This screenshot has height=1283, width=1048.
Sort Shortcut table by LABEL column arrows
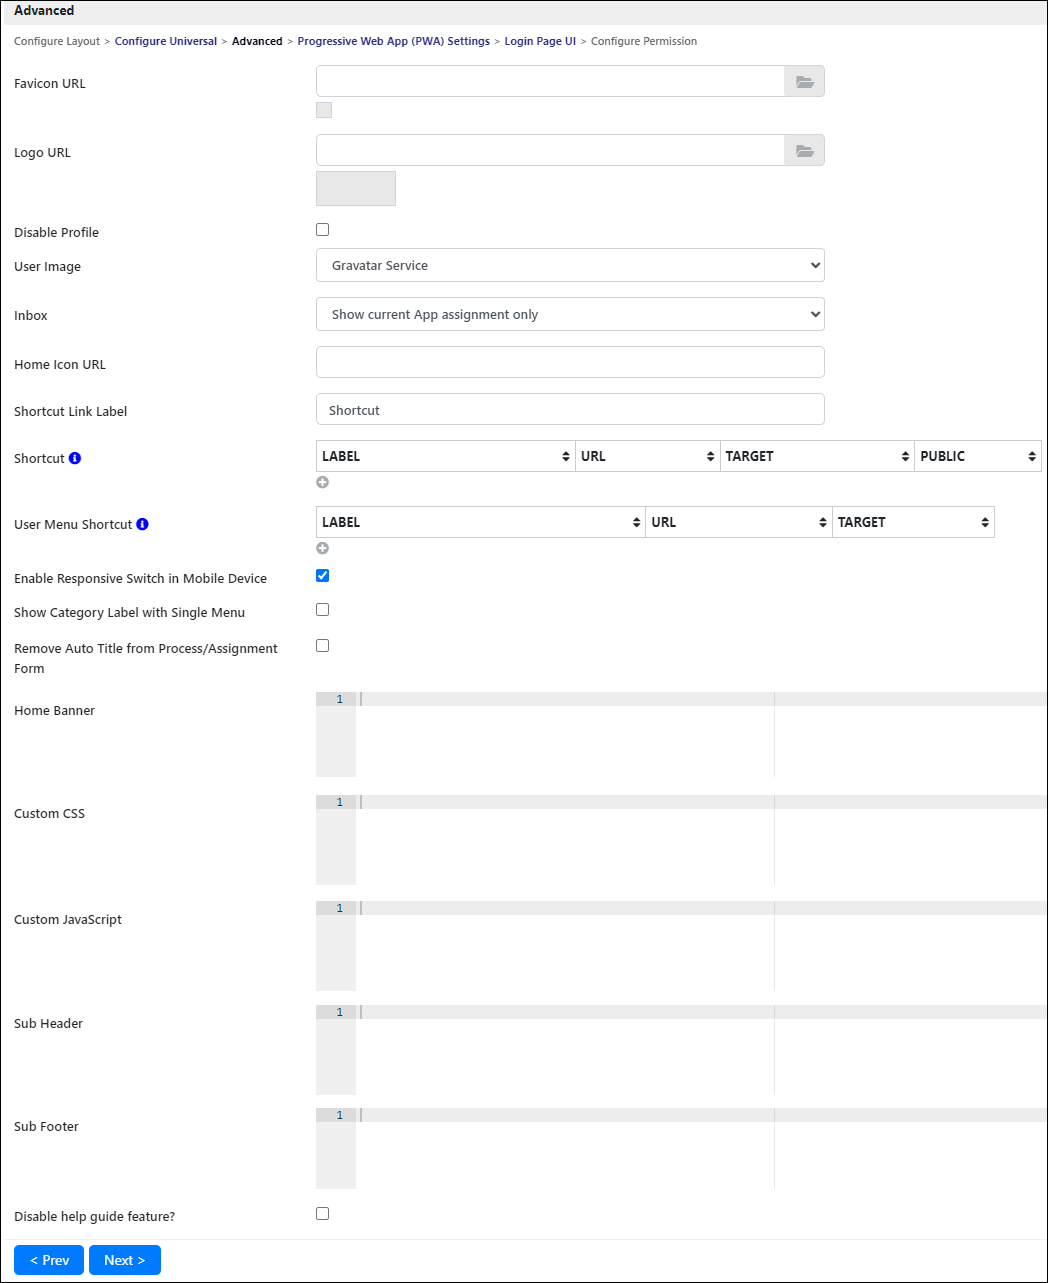pos(566,456)
